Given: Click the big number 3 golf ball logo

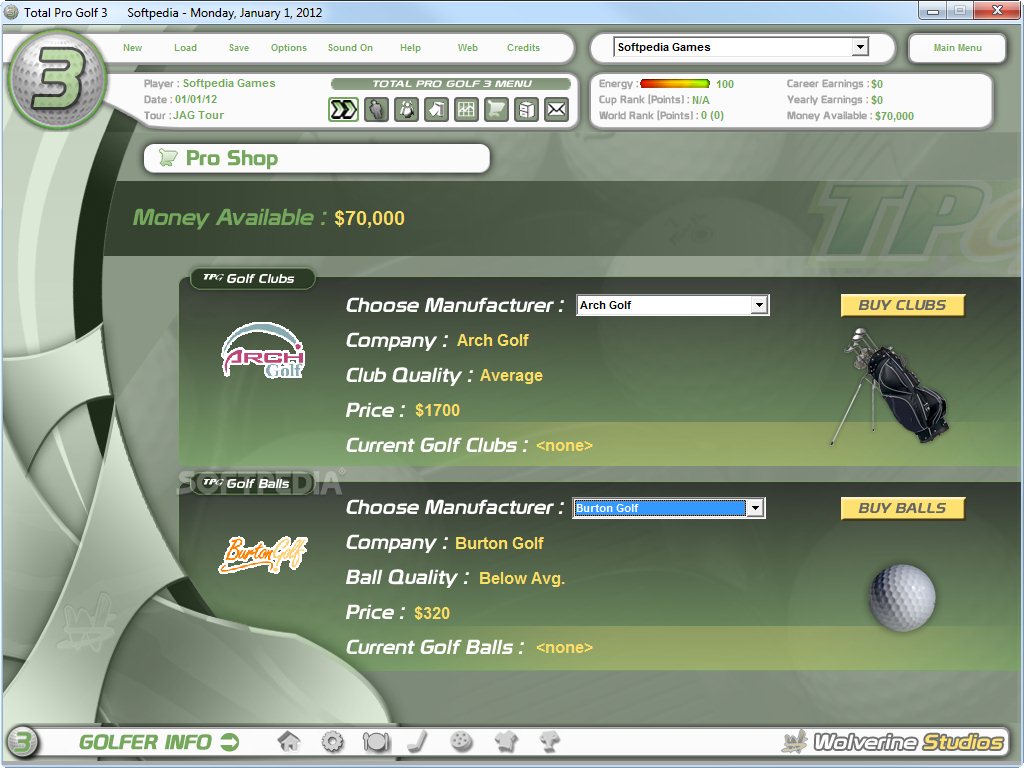Looking at the screenshot, I should click(x=57, y=79).
